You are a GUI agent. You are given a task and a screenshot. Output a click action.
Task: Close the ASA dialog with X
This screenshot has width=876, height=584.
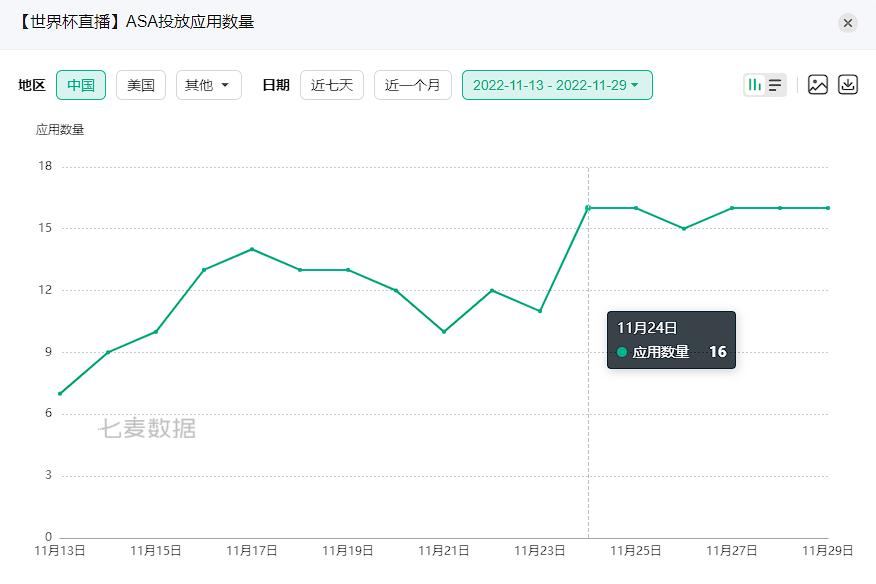point(848,23)
